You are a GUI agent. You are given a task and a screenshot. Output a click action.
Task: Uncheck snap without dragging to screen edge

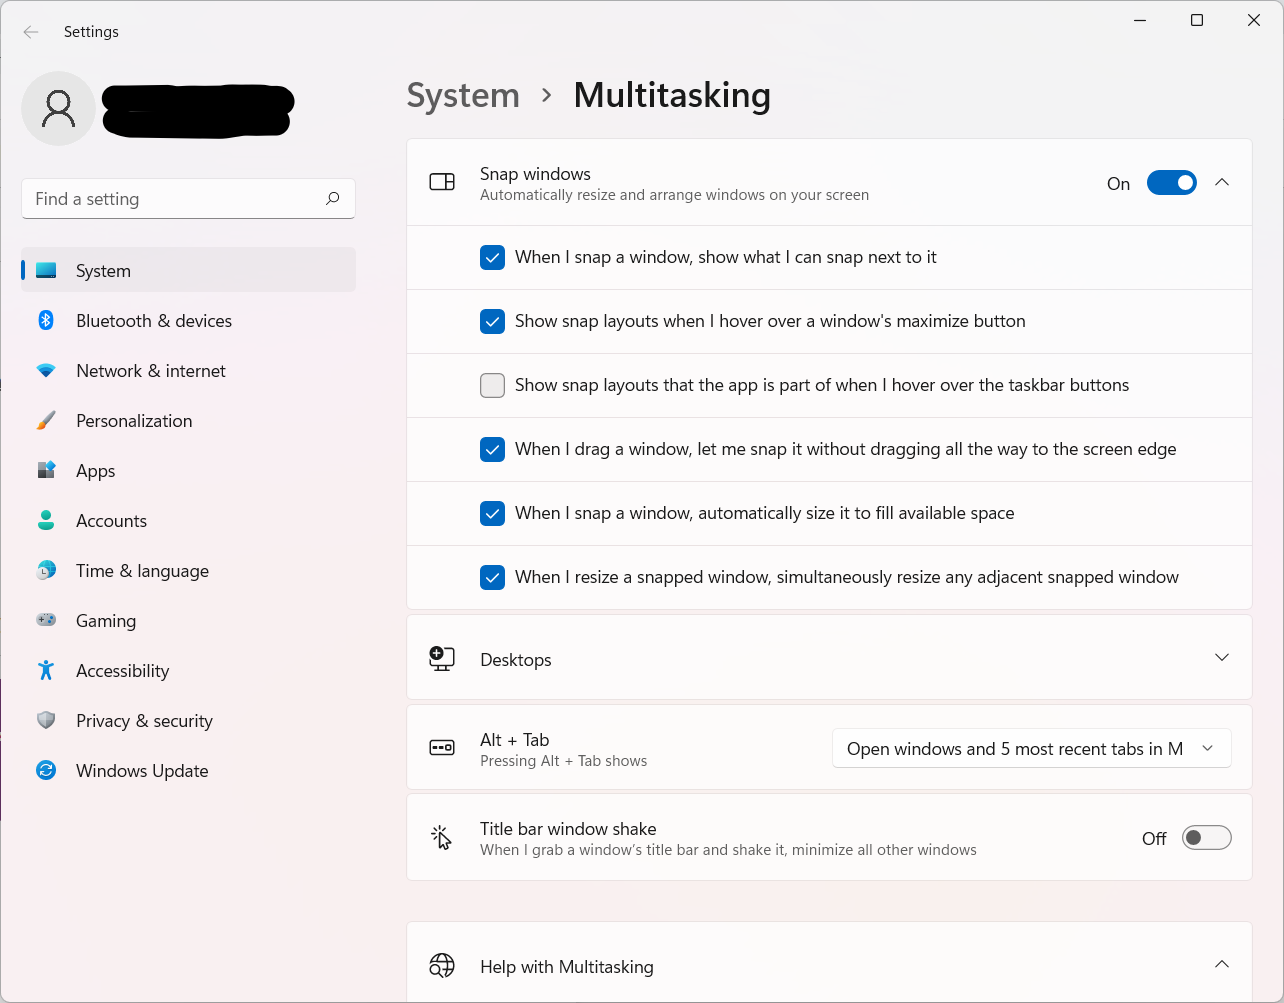492,450
